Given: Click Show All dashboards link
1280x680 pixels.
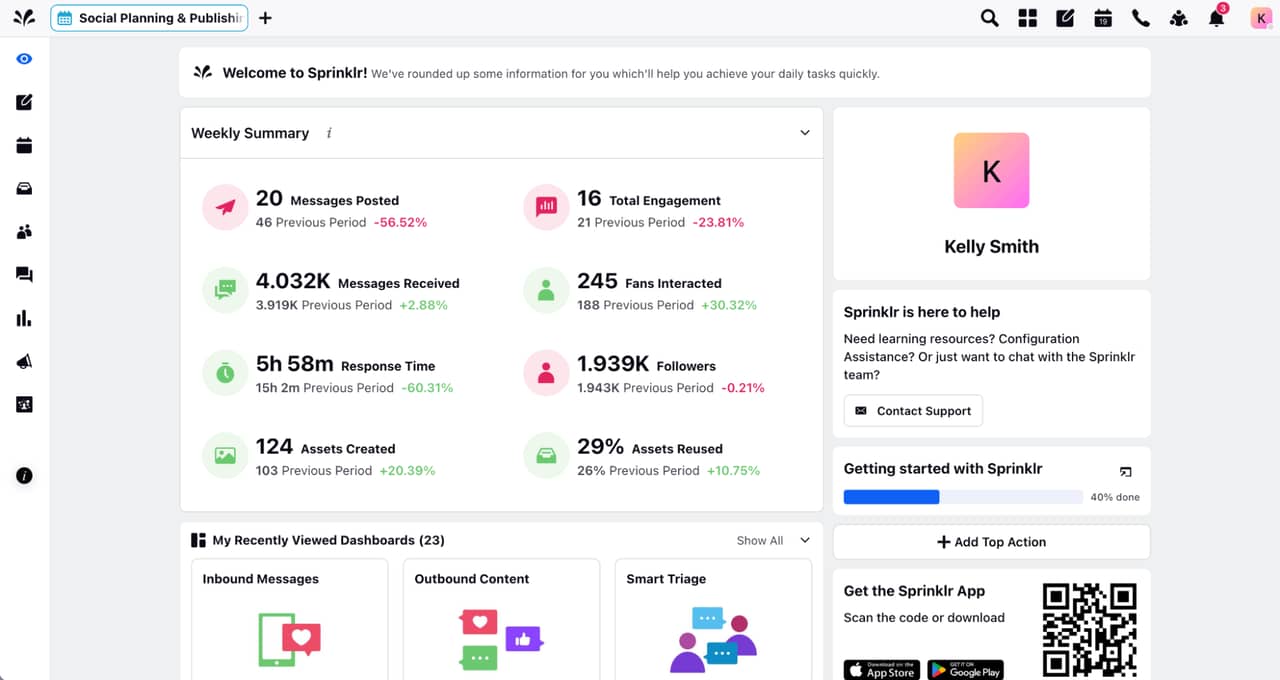Looking at the screenshot, I should [759, 540].
